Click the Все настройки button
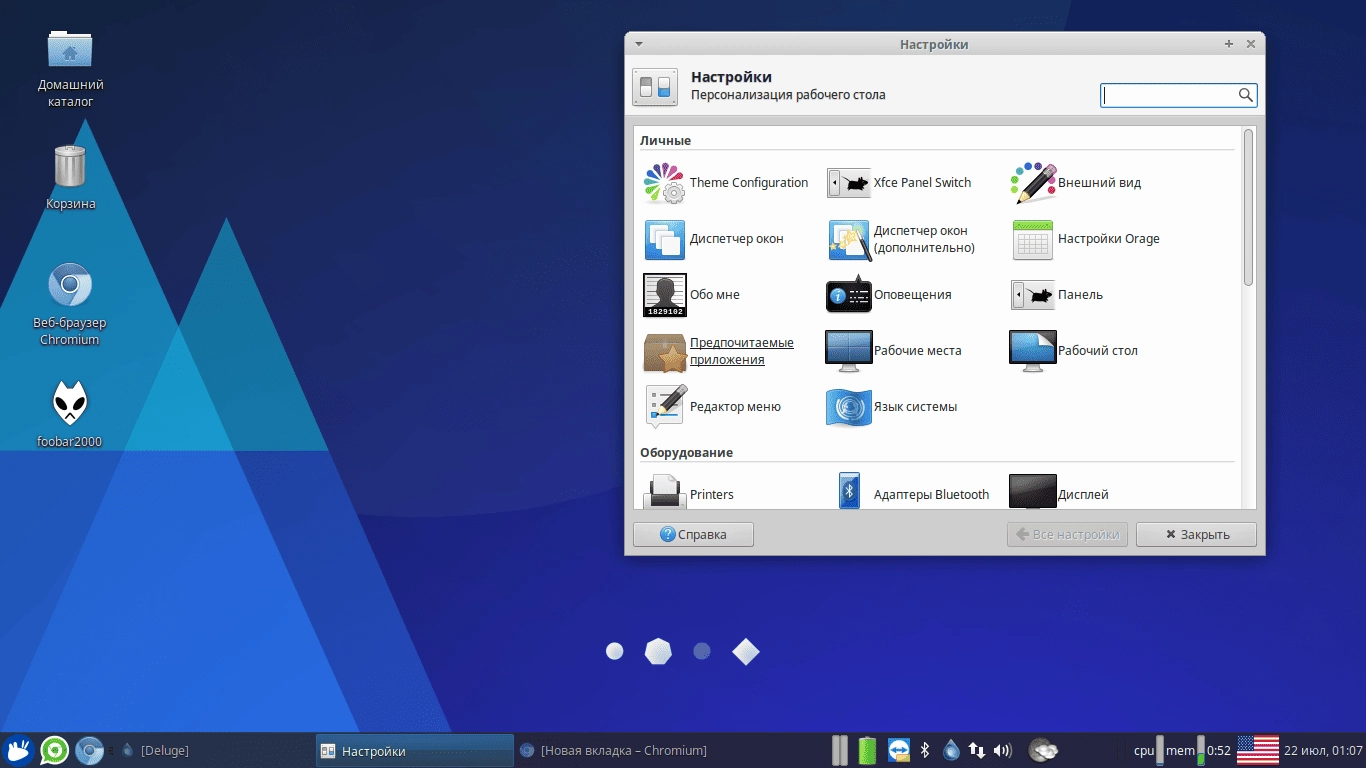1366x768 pixels. (1067, 534)
